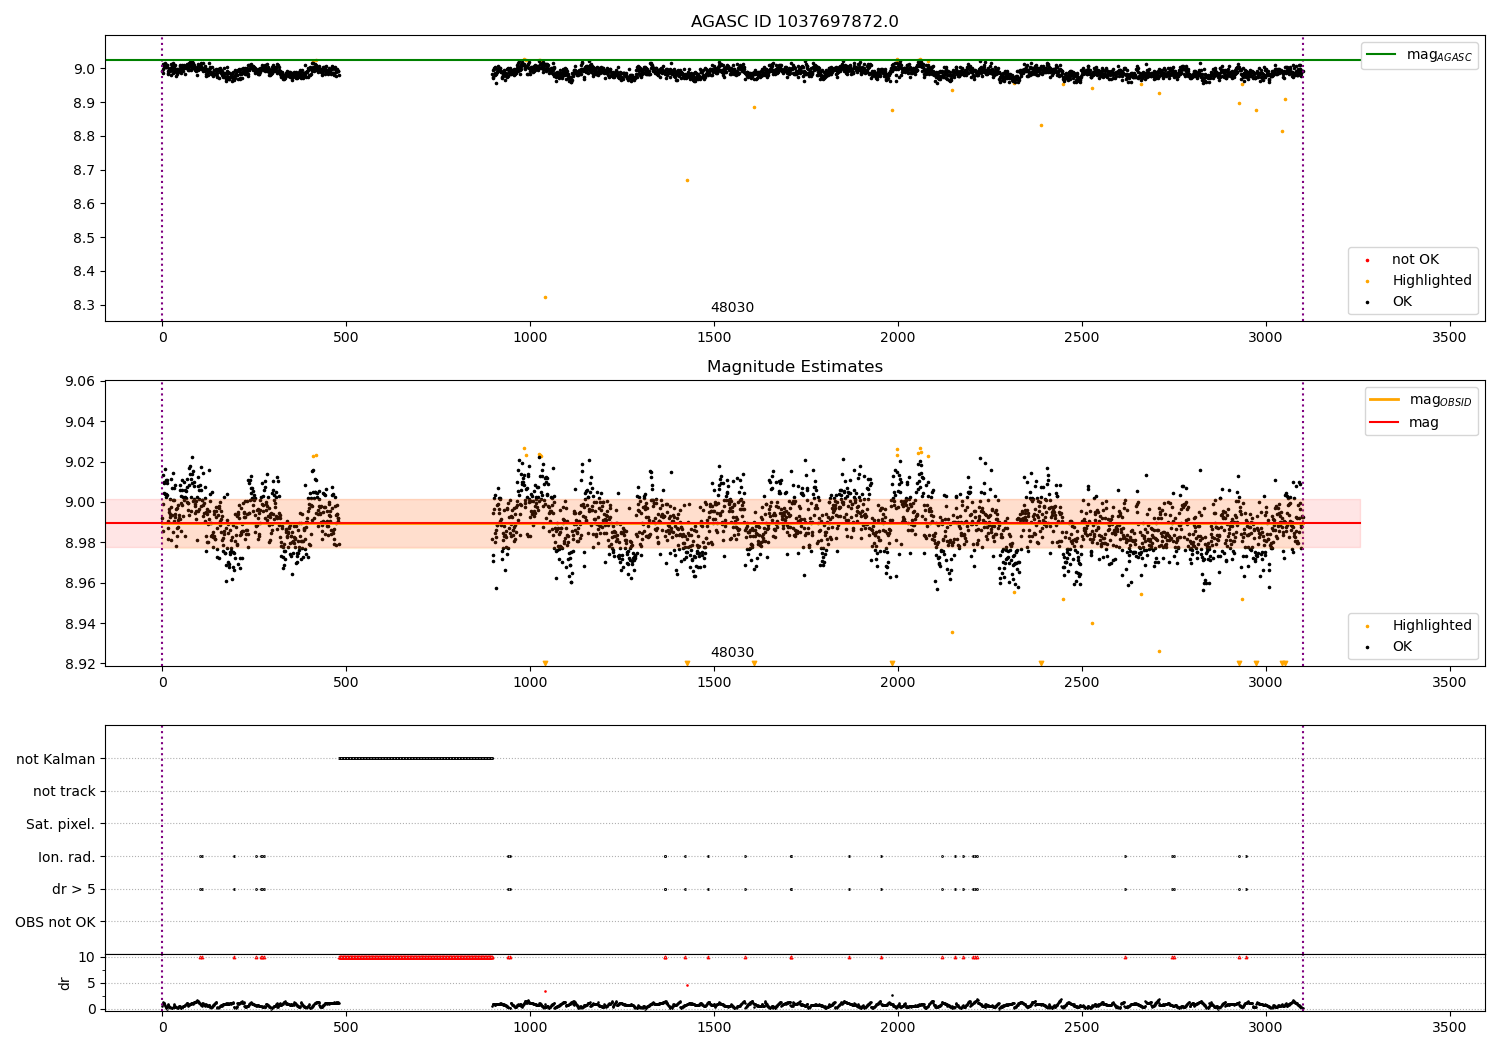Click "OK" in the Magnitude Estimates plot legend

(1402, 647)
